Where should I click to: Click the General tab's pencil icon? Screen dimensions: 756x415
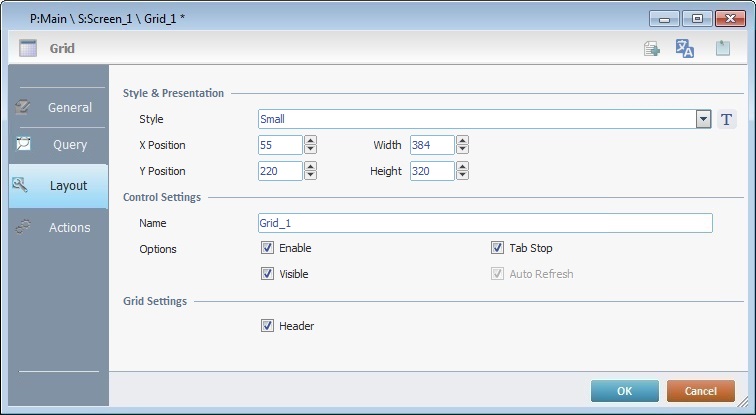pos(23,107)
